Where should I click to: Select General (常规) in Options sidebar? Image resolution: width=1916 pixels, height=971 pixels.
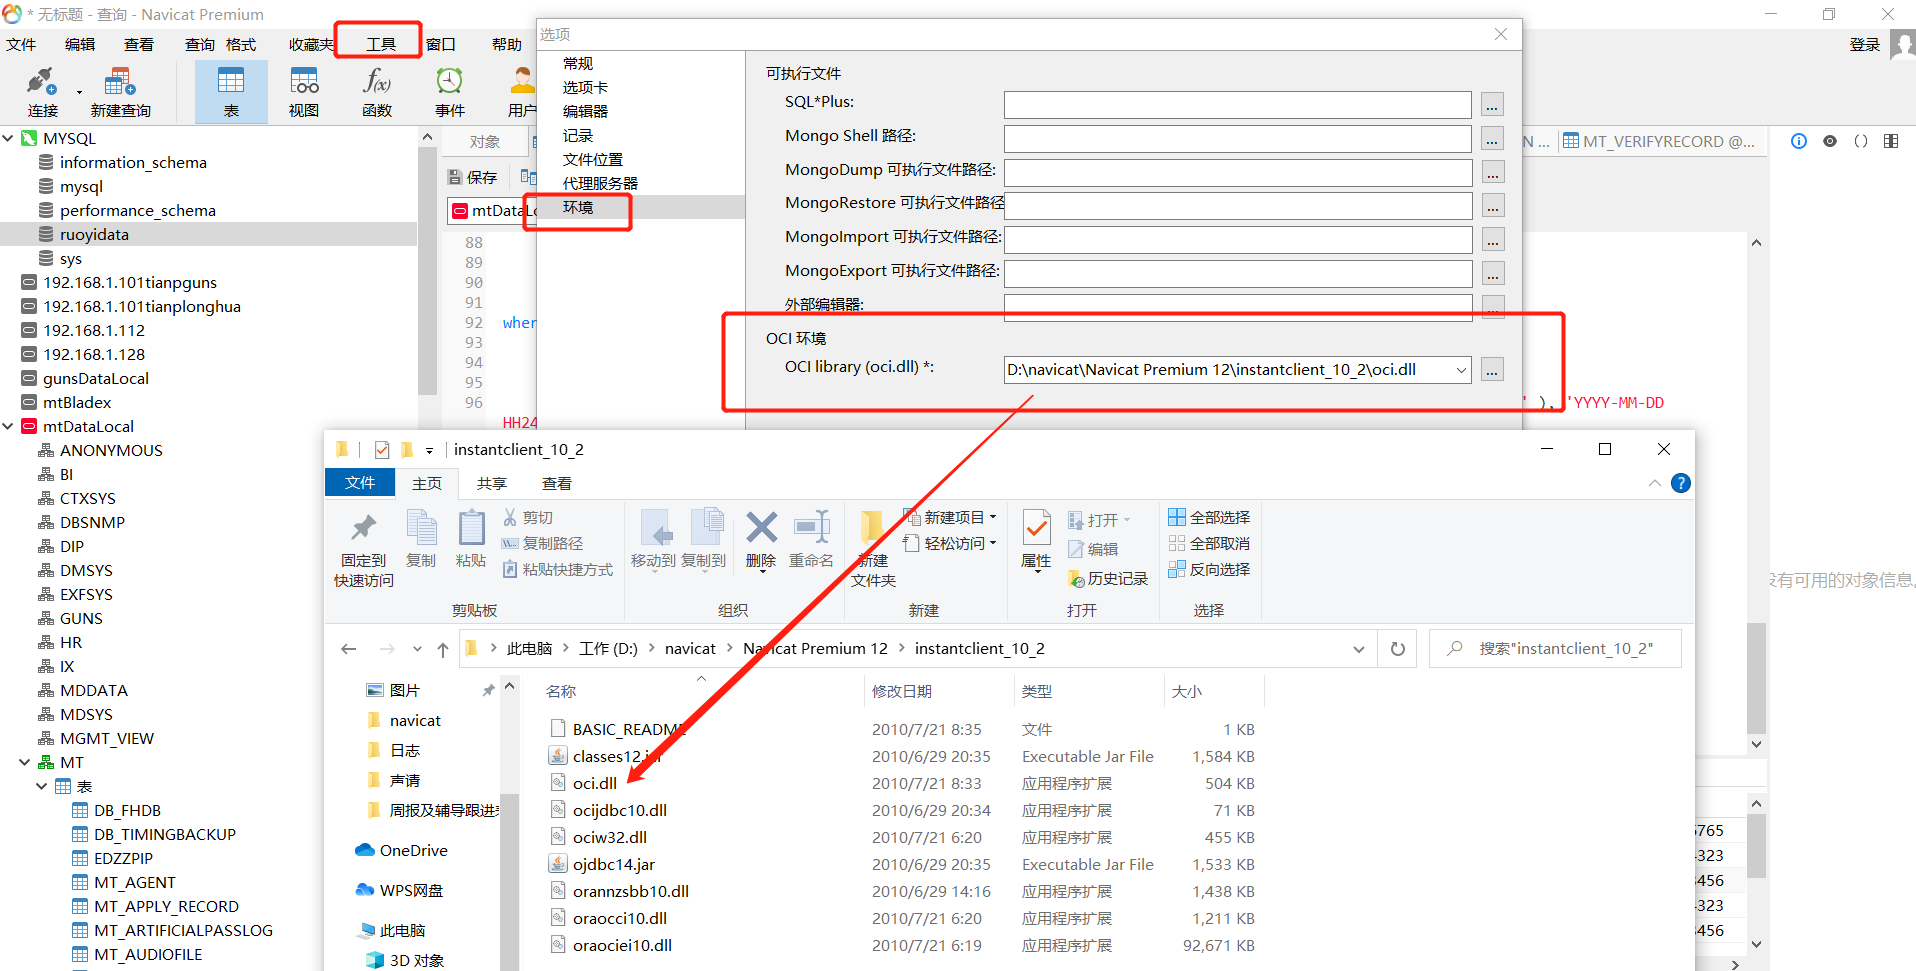tap(578, 63)
